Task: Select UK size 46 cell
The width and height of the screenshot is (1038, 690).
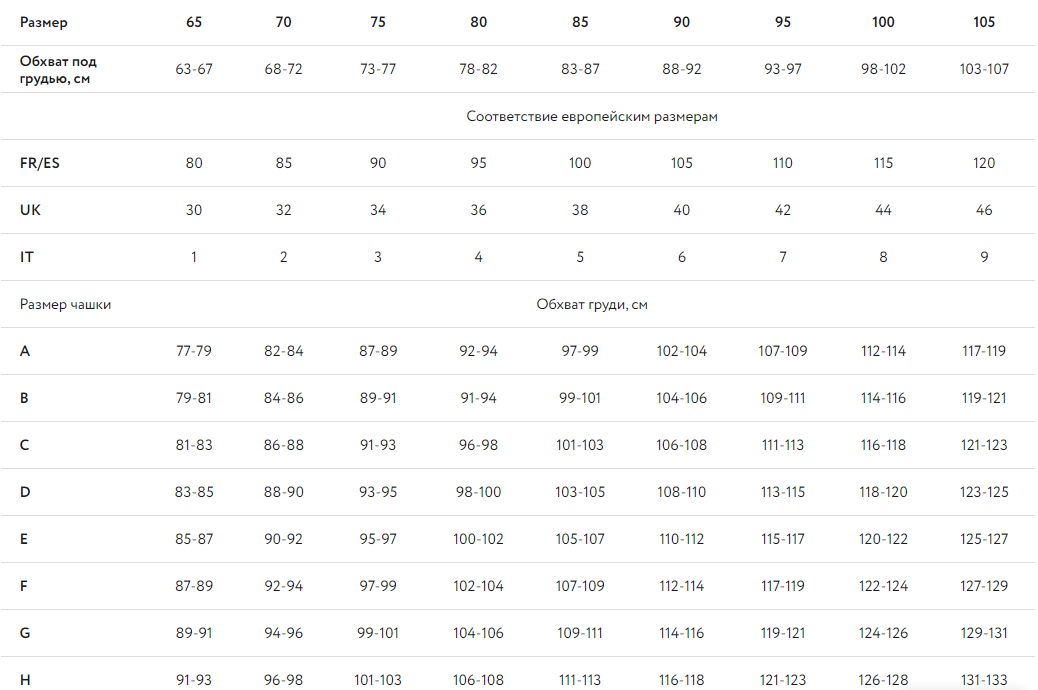Action: coord(984,210)
